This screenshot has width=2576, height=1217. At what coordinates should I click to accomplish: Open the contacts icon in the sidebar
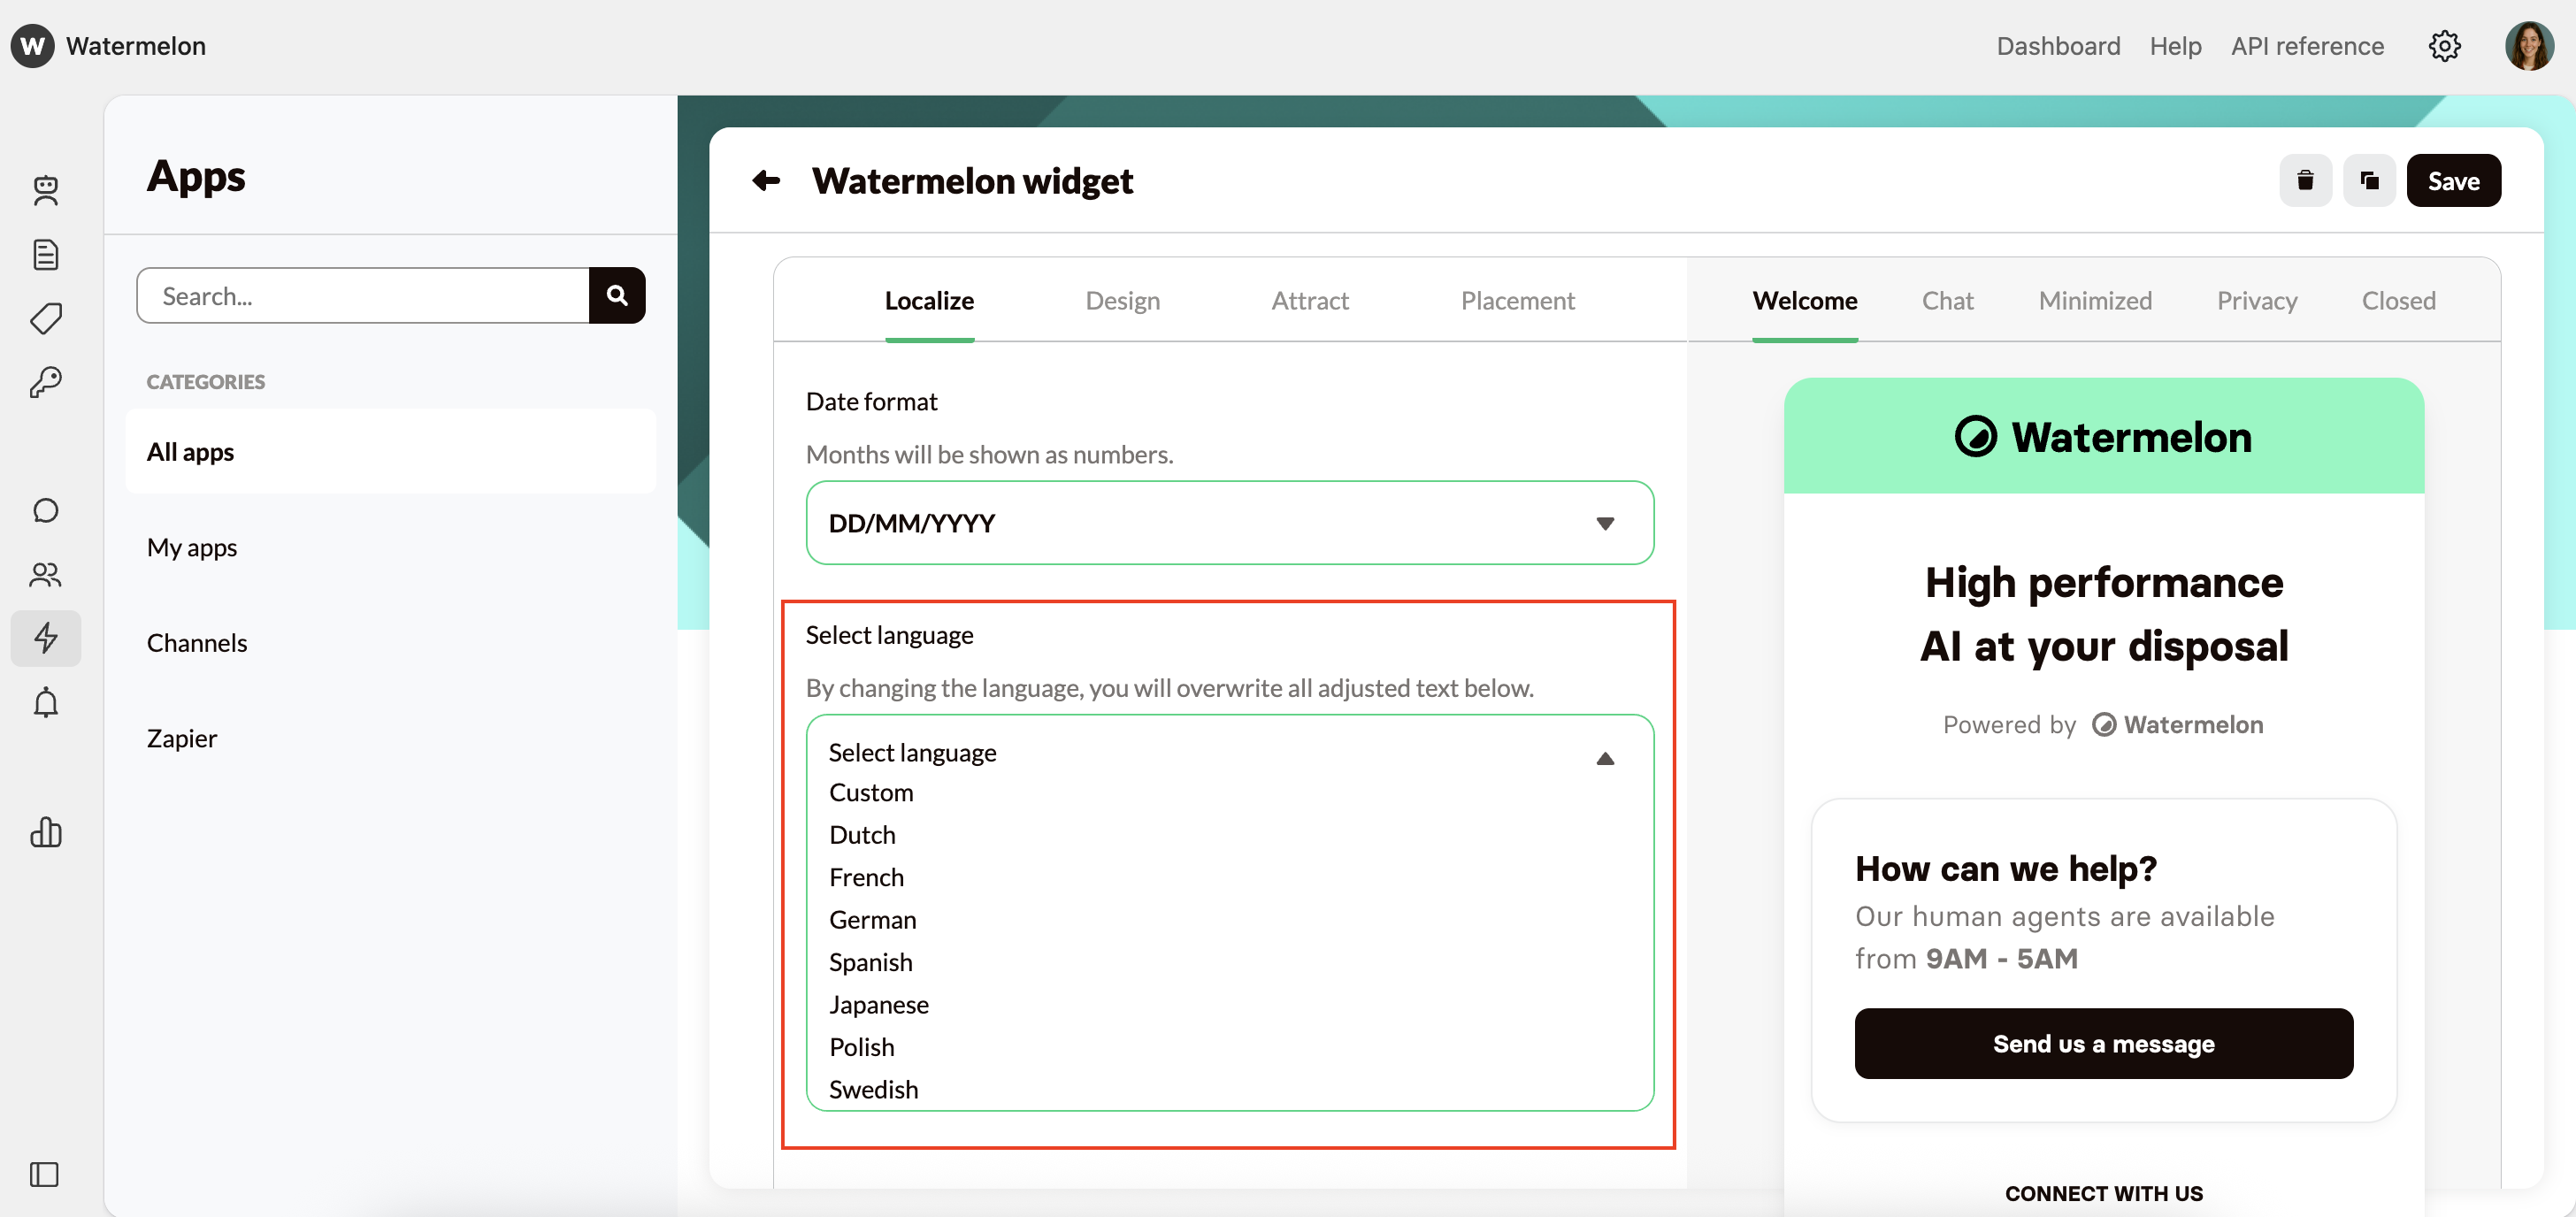[x=46, y=574]
